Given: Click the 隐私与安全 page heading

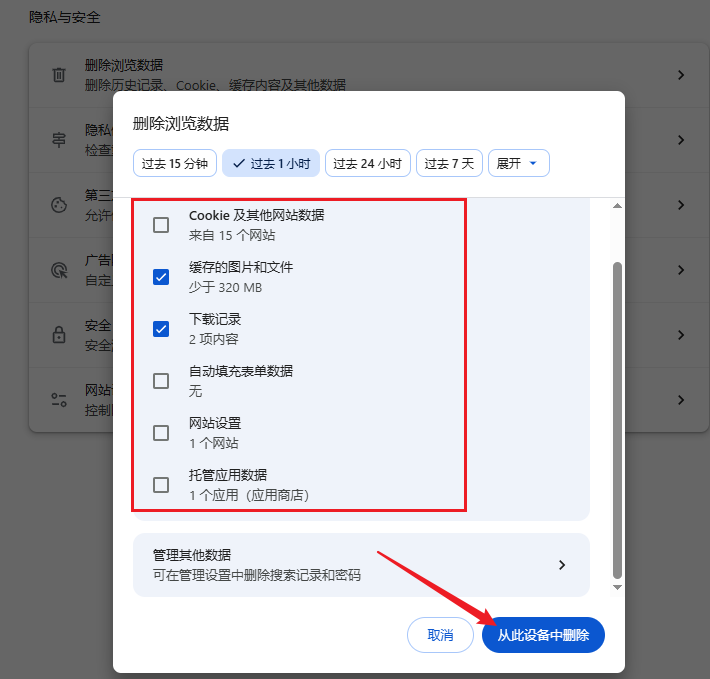Looking at the screenshot, I should [65, 17].
